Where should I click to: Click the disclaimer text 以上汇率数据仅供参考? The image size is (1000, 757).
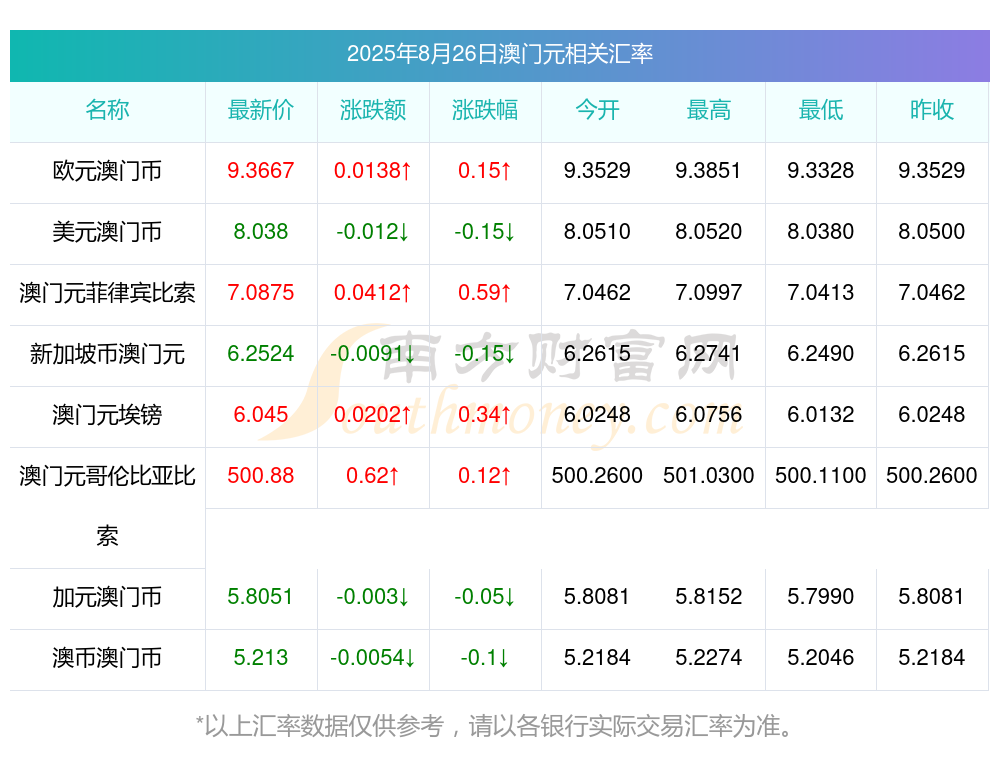[x=324, y=726]
